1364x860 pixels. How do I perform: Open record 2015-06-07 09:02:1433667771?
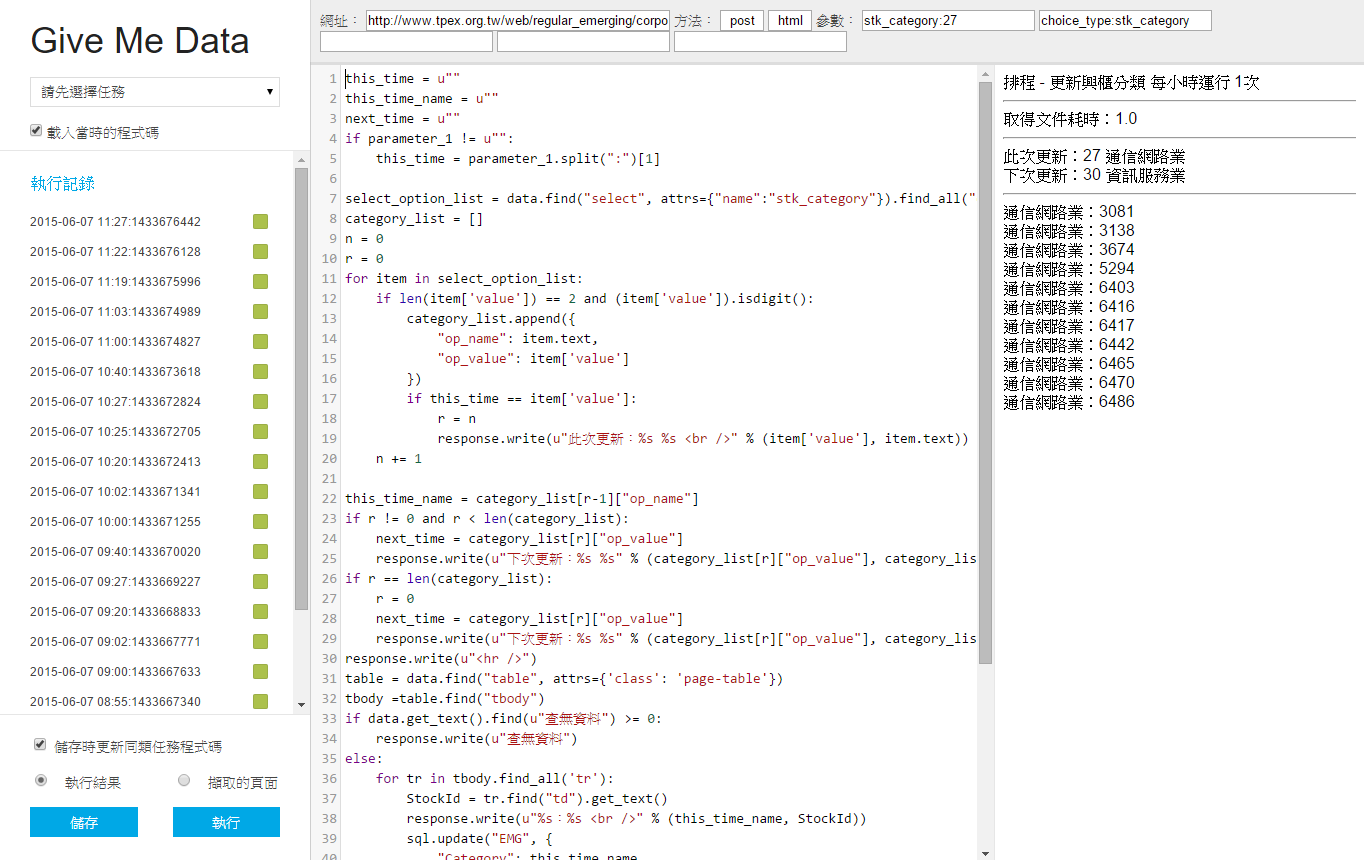pos(115,642)
